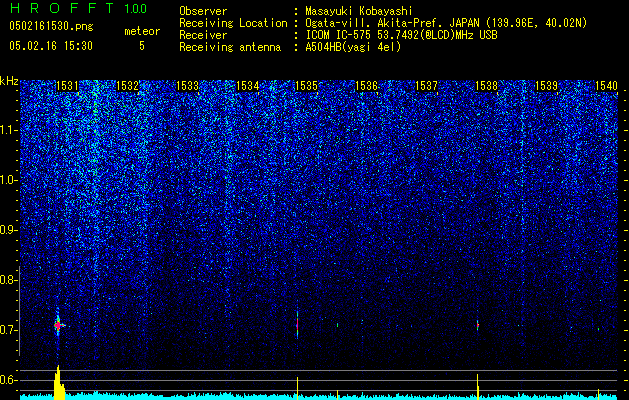The image size is (629, 400).
Task: Click the gray vertical range bar beside 0.7 kHz
Action: click(x=20, y=311)
